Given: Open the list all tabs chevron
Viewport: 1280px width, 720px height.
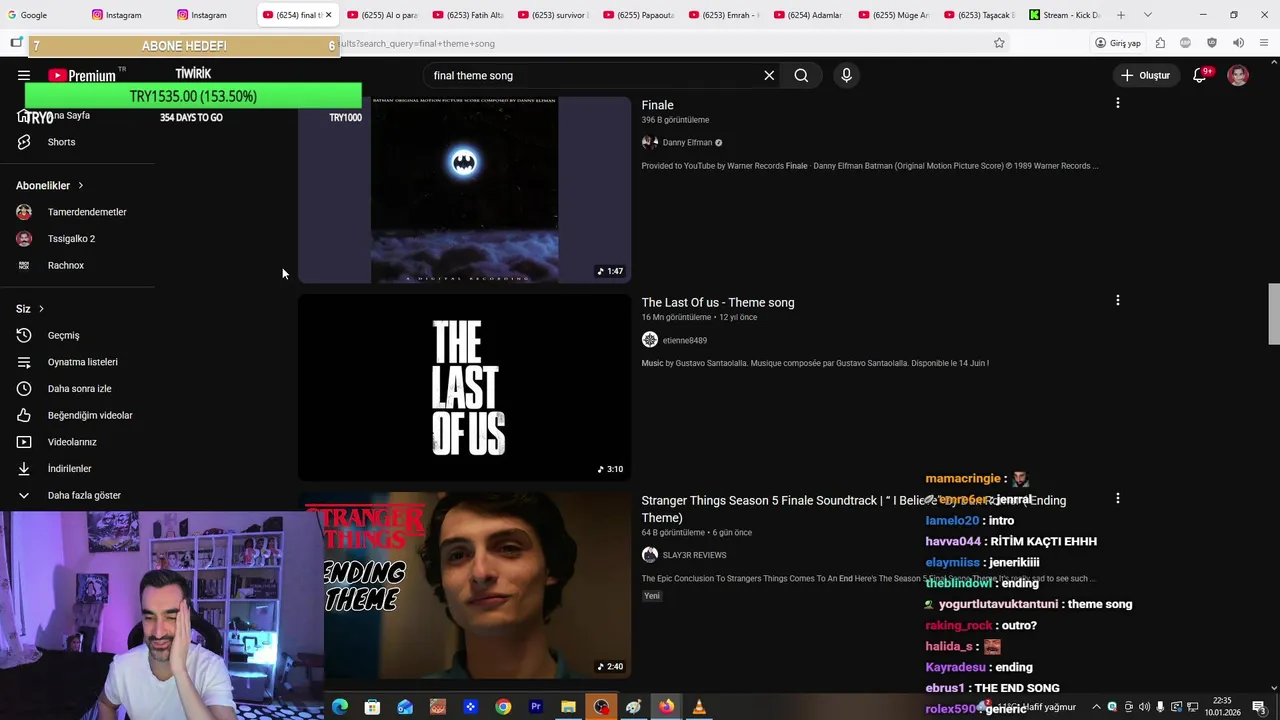Looking at the screenshot, I should [x=1147, y=15].
